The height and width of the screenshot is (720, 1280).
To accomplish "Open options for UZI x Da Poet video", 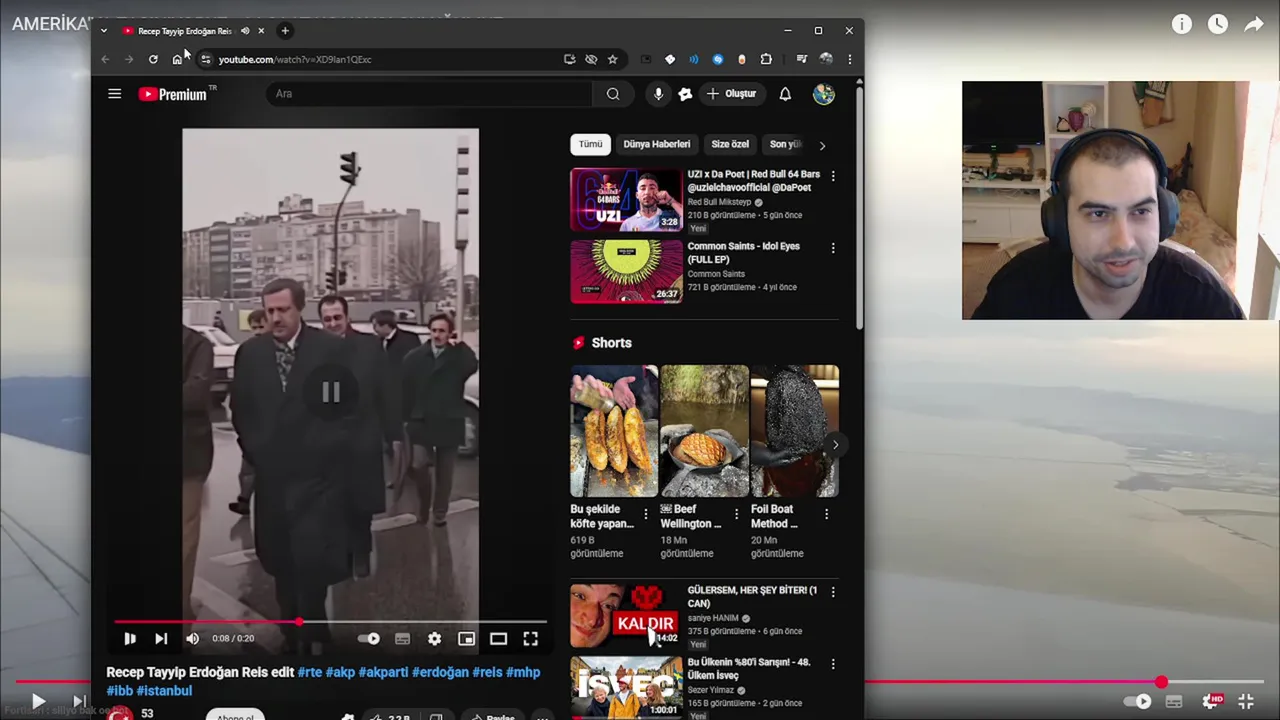I will pyautogui.click(x=833, y=176).
